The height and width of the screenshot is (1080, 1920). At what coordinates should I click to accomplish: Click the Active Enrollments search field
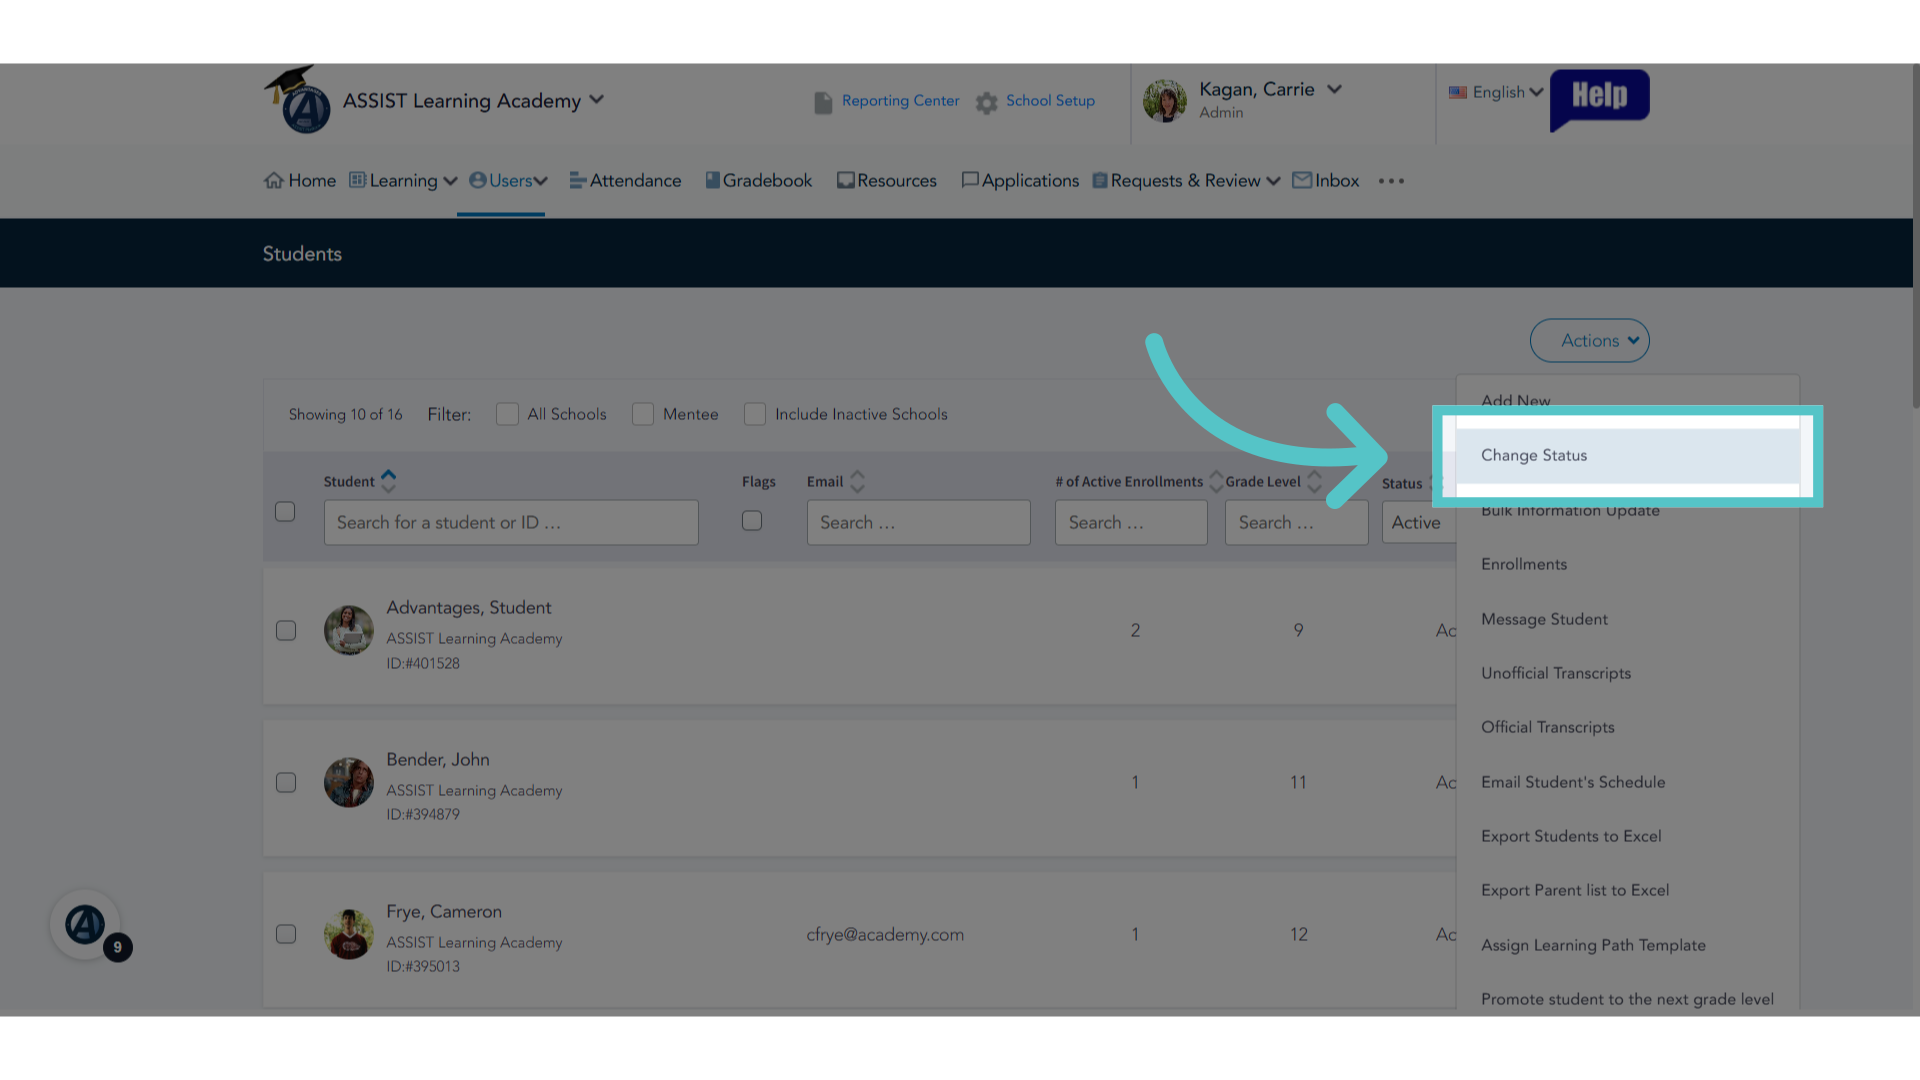[1131, 522]
